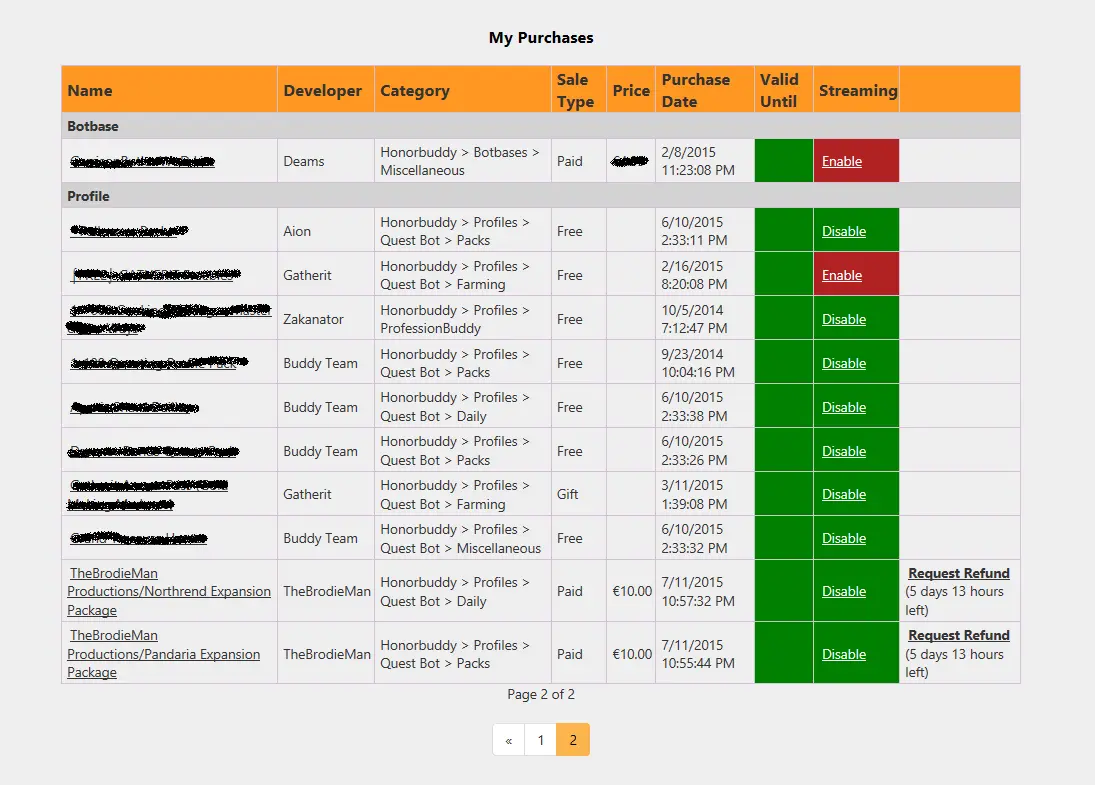Request Refund for Pandaria Expansion Package
Image resolution: width=1095 pixels, height=785 pixels.
[x=959, y=636]
